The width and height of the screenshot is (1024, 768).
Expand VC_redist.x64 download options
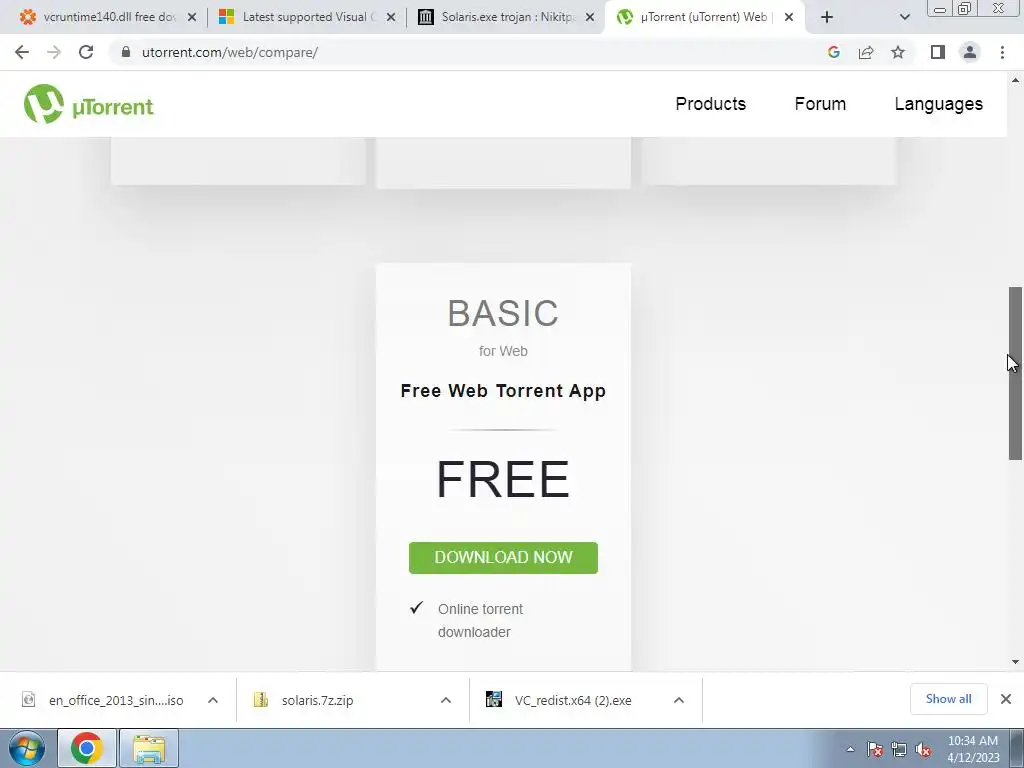tap(679, 700)
